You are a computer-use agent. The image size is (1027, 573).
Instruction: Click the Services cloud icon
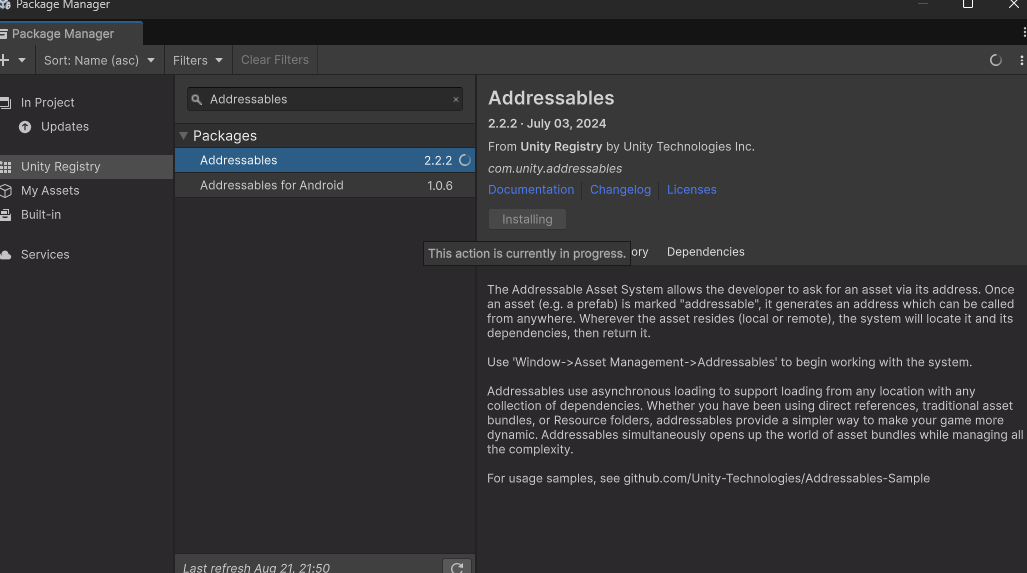click(5, 255)
